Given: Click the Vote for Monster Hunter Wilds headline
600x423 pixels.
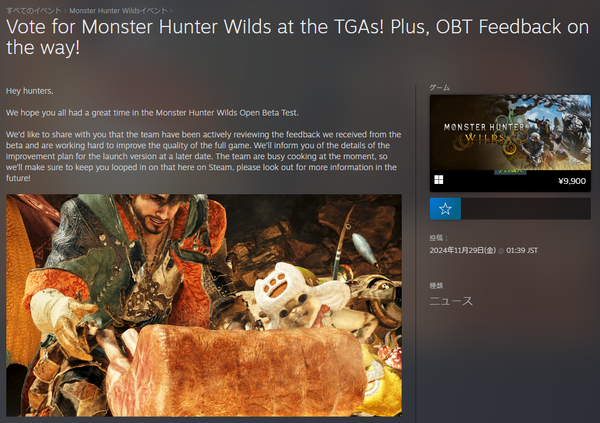Looking at the screenshot, I should coord(297,37).
